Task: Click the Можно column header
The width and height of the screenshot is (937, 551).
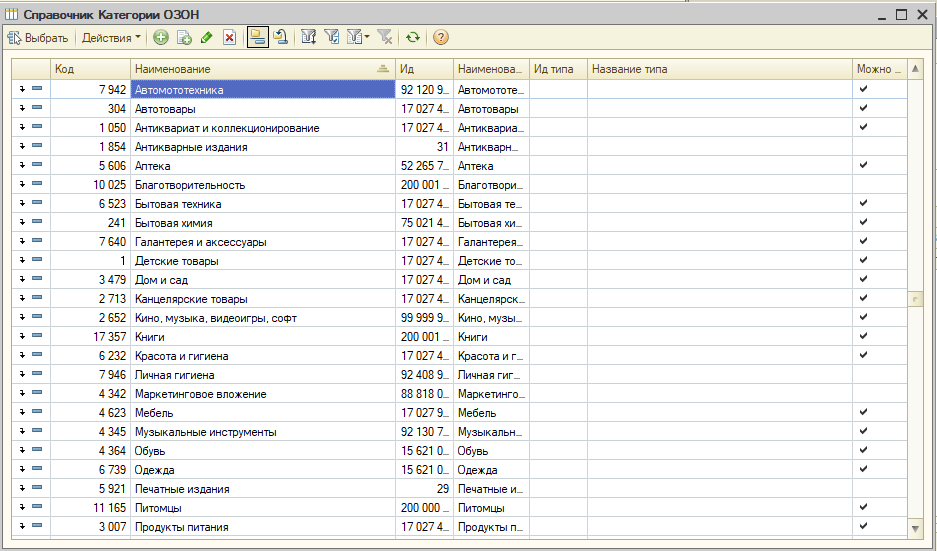Action: (880, 69)
